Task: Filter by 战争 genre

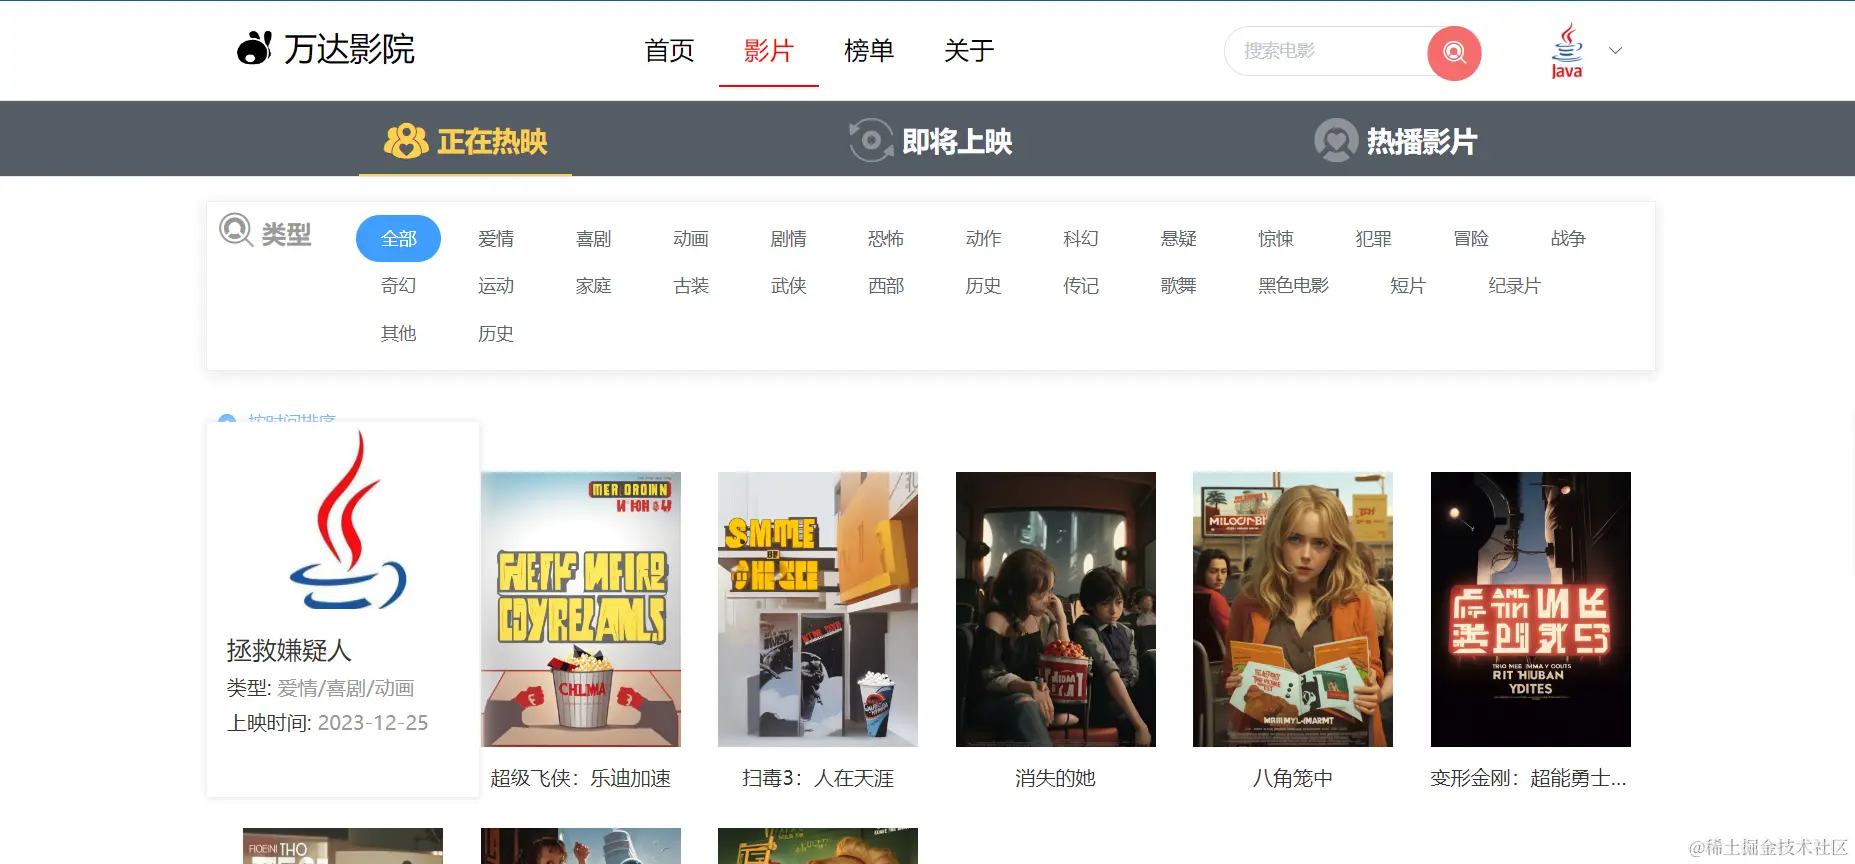Action: [x=1568, y=238]
